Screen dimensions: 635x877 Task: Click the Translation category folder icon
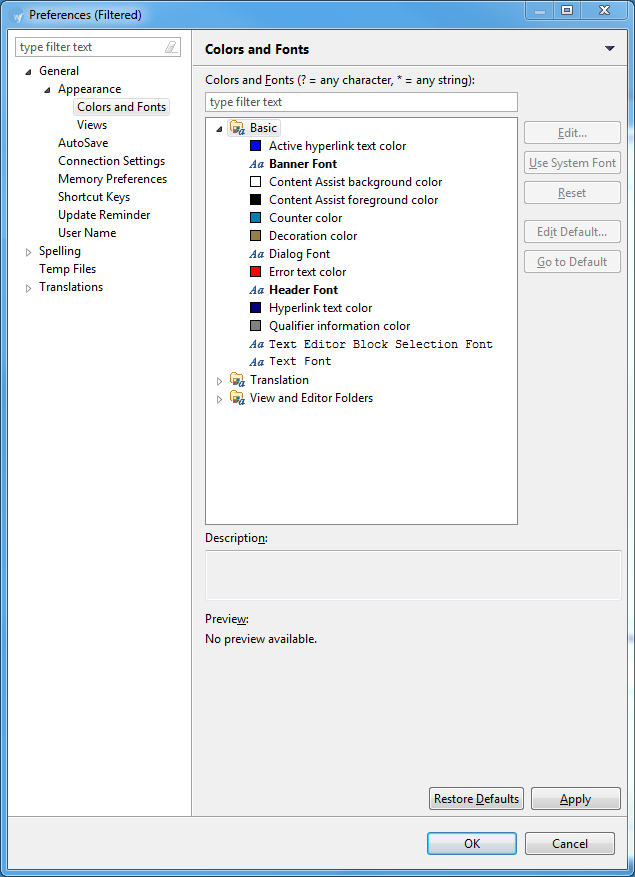point(237,380)
